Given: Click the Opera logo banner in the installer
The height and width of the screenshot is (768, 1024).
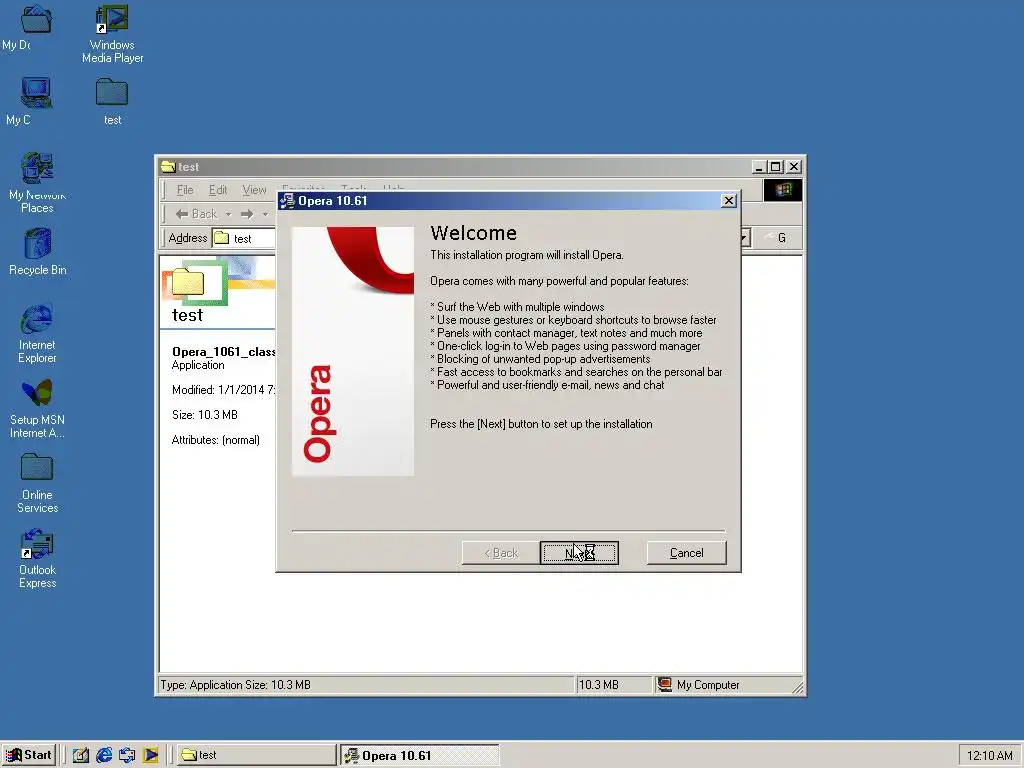Looking at the screenshot, I should point(353,351).
